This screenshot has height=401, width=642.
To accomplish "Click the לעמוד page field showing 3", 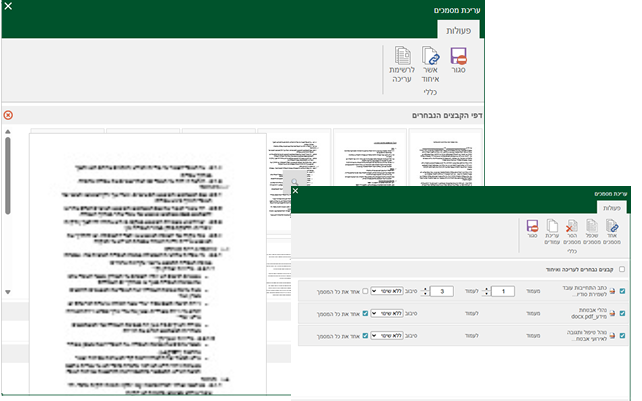I will (x=444, y=291).
